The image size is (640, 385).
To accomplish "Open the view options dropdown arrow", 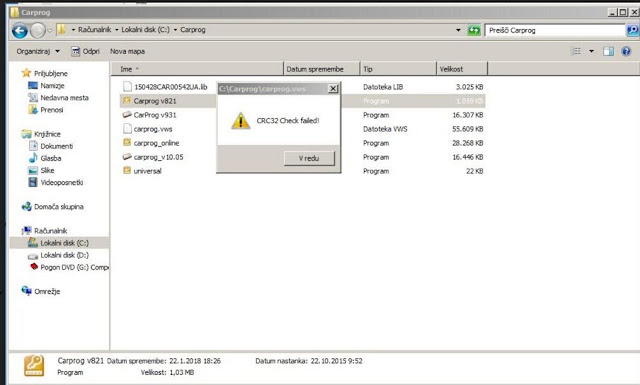I will click(x=591, y=51).
